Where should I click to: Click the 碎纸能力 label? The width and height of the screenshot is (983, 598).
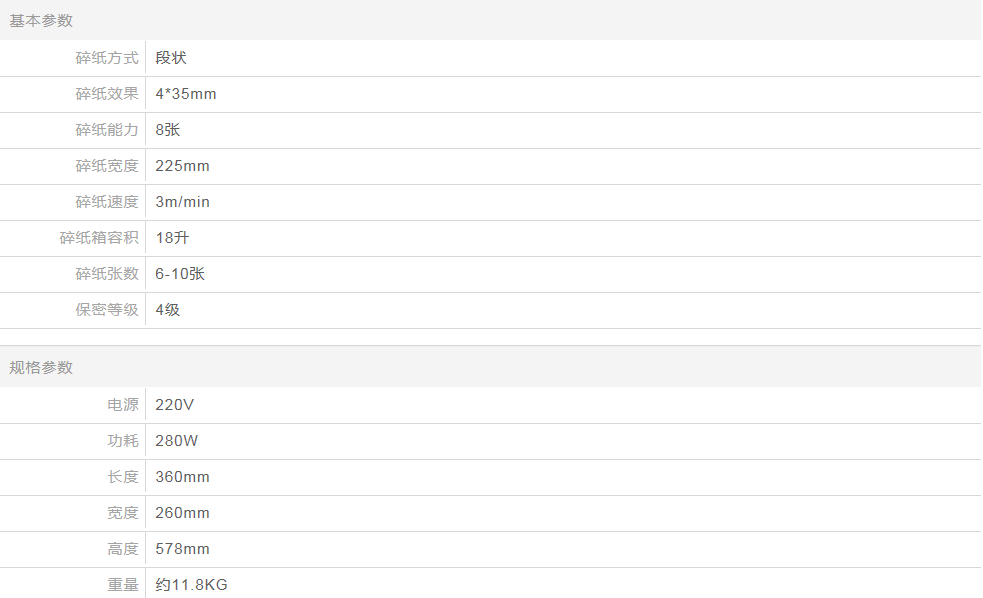click(107, 130)
